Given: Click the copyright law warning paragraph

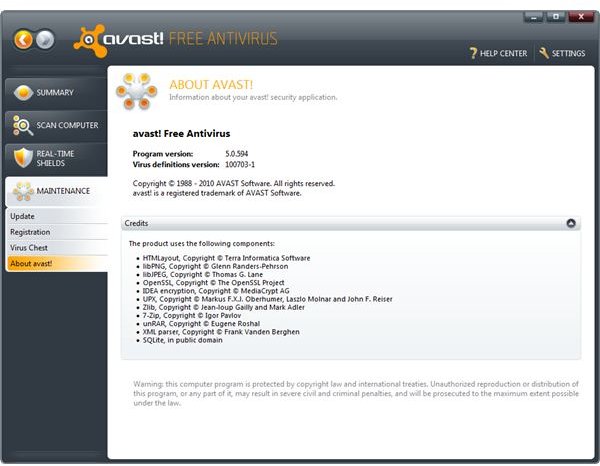Looking at the screenshot, I should click(x=356, y=393).
